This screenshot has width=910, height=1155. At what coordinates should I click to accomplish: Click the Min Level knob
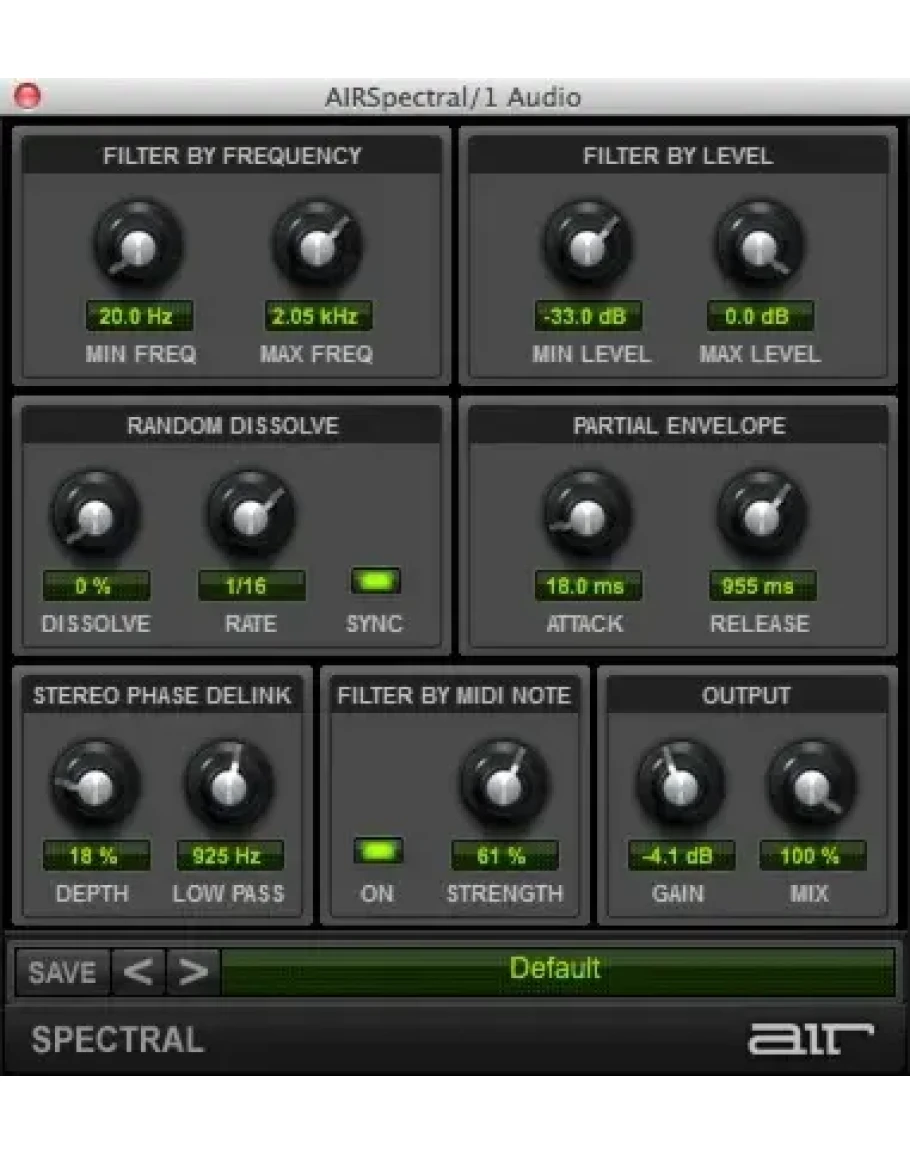coord(588,246)
